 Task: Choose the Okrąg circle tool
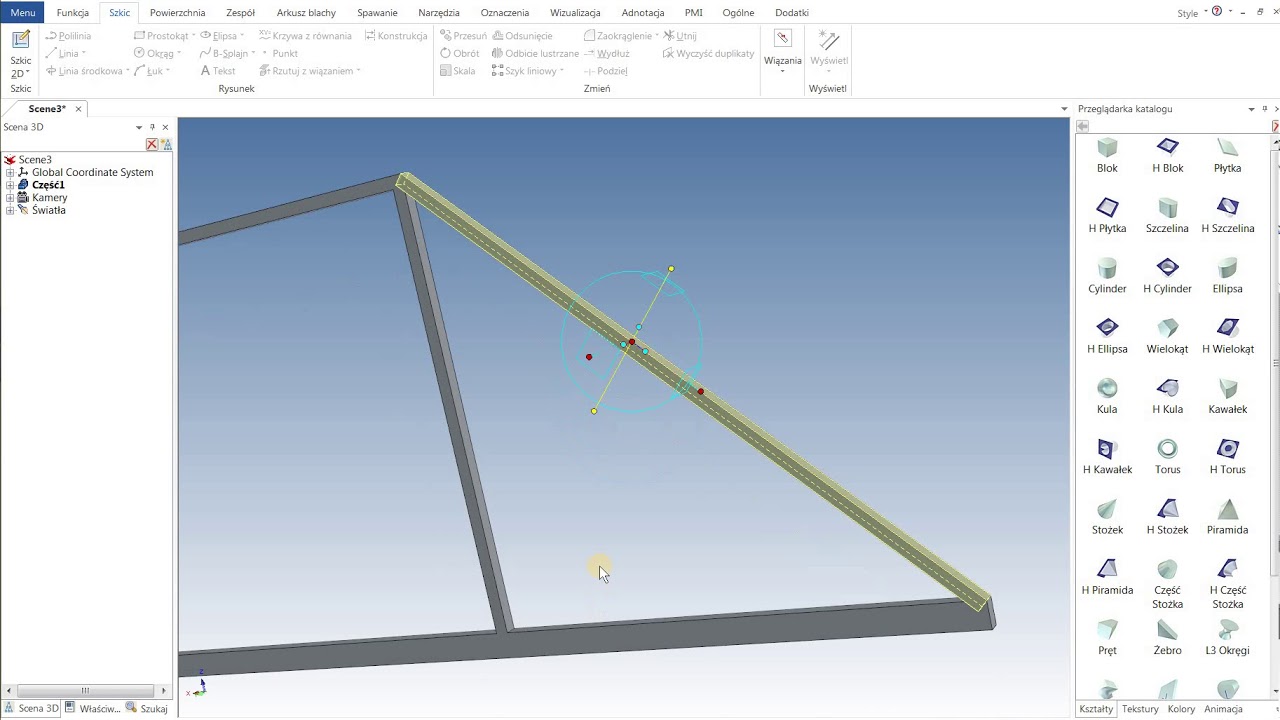(x=157, y=53)
